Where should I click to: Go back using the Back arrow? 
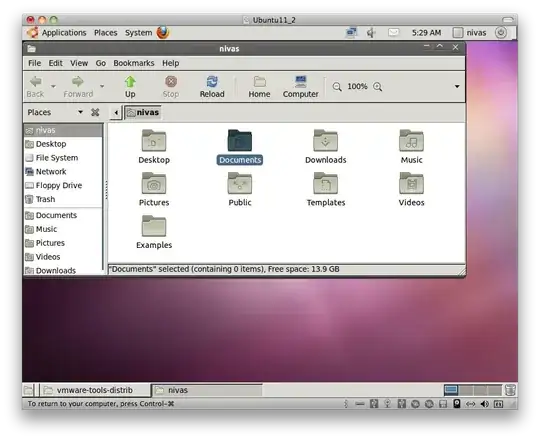(35, 87)
